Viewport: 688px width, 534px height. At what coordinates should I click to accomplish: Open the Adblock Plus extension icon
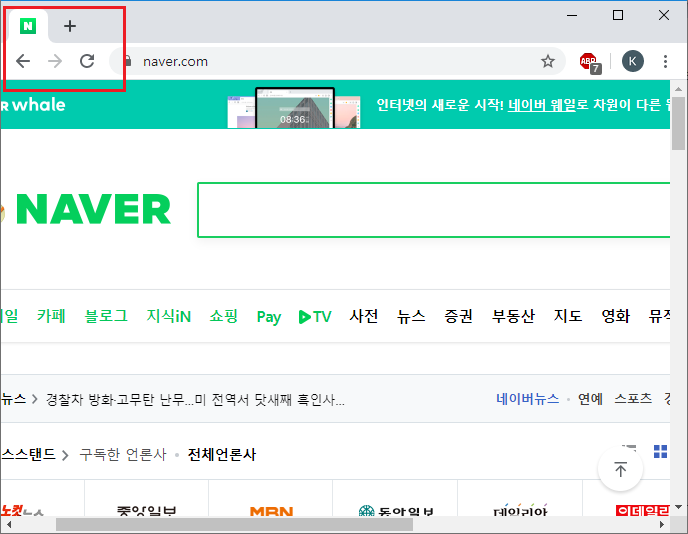pos(589,62)
